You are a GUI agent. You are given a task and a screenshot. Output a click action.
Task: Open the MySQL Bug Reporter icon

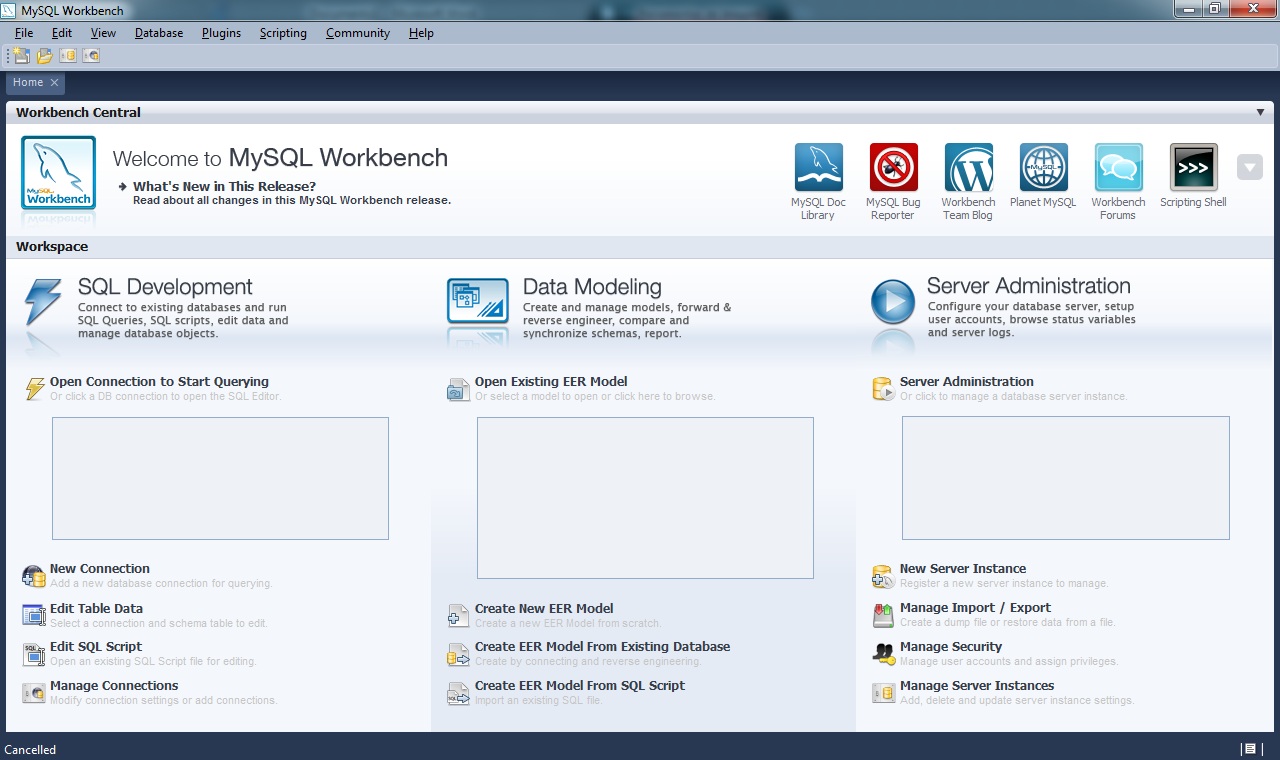click(x=894, y=167)
